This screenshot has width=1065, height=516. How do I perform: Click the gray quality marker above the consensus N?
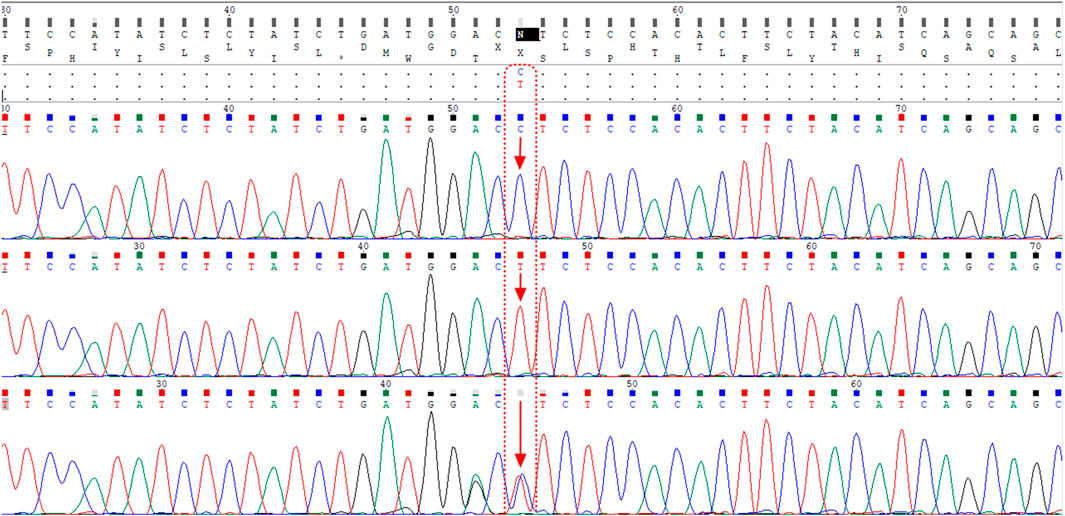520,22
